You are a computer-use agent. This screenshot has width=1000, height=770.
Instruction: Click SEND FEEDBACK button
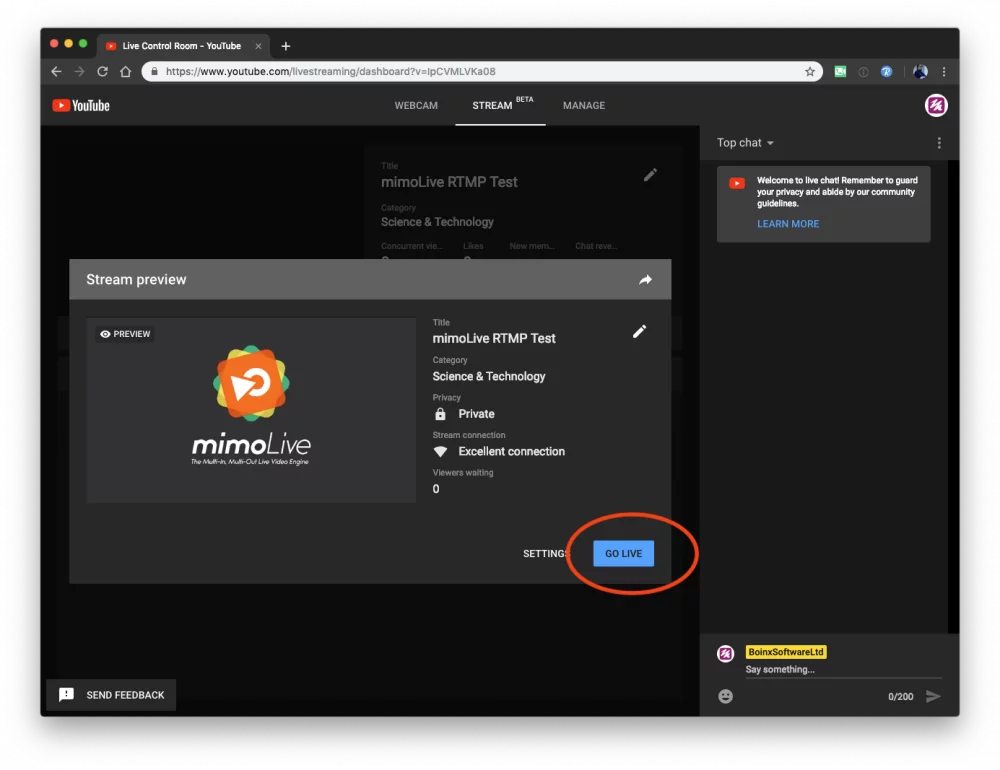click(111, 695)
